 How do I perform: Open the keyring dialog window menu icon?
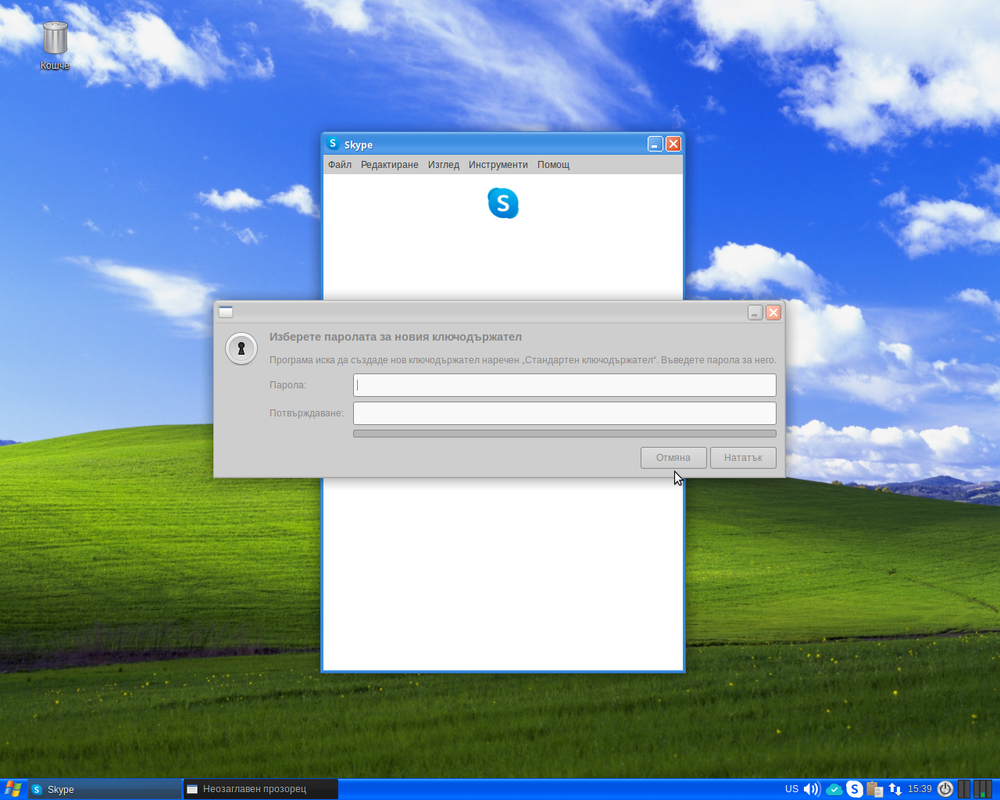point(226,311)
